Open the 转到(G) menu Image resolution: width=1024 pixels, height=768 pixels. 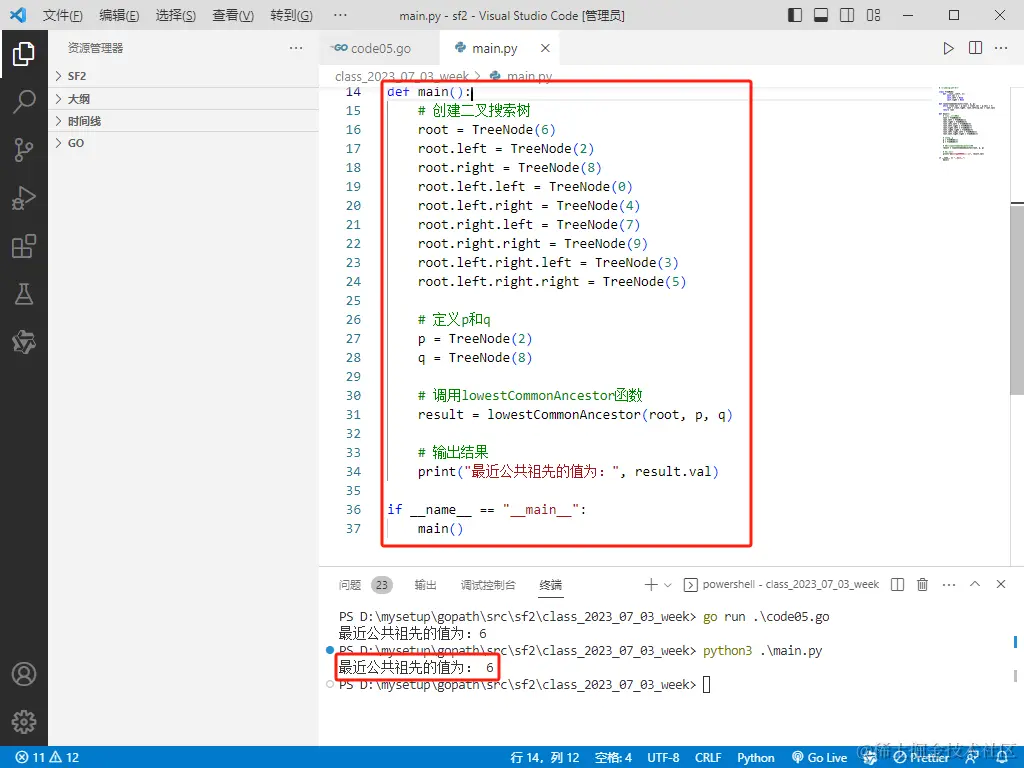pyautogui.click(x=291, y=15)
